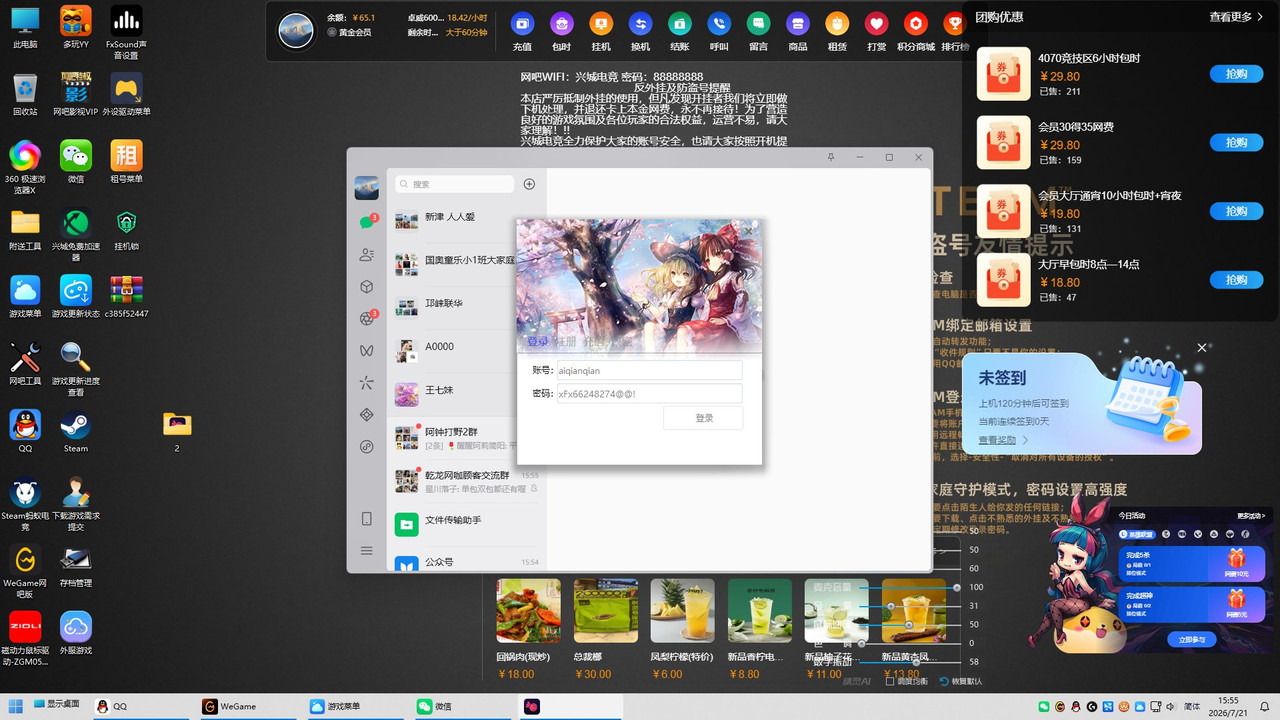Screen dimensions: 1280x720
Task: Click the 账号 account input field
Action: point(649,371)
